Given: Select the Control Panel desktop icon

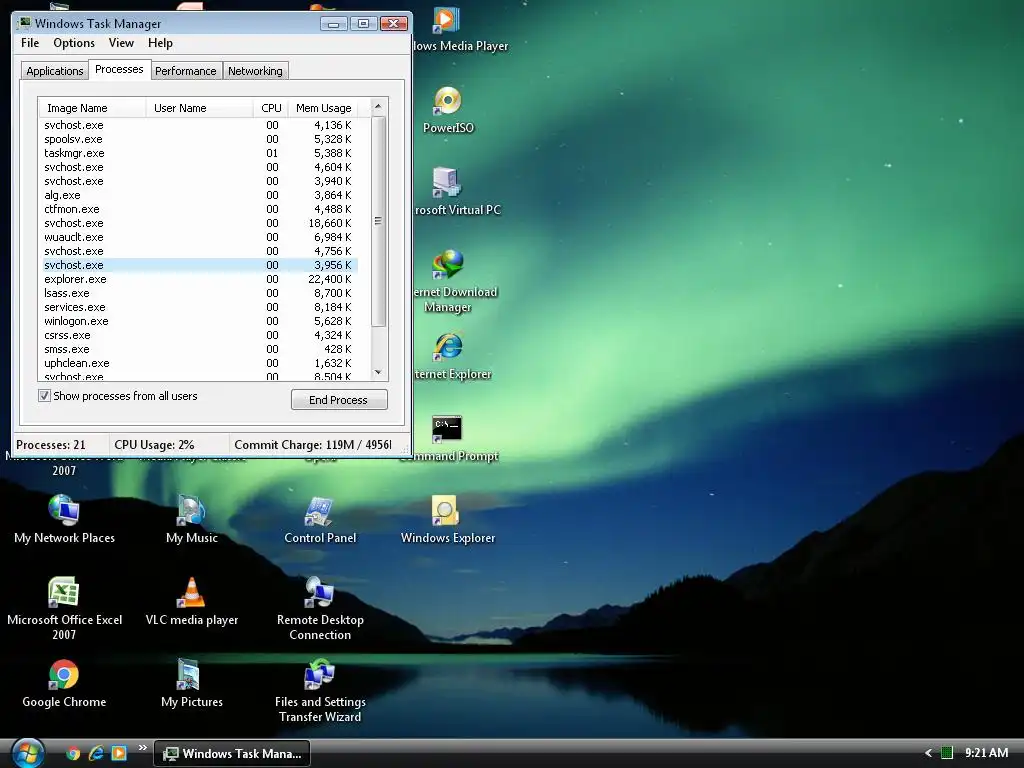Looking at the screenshot, I should [320, 519].
